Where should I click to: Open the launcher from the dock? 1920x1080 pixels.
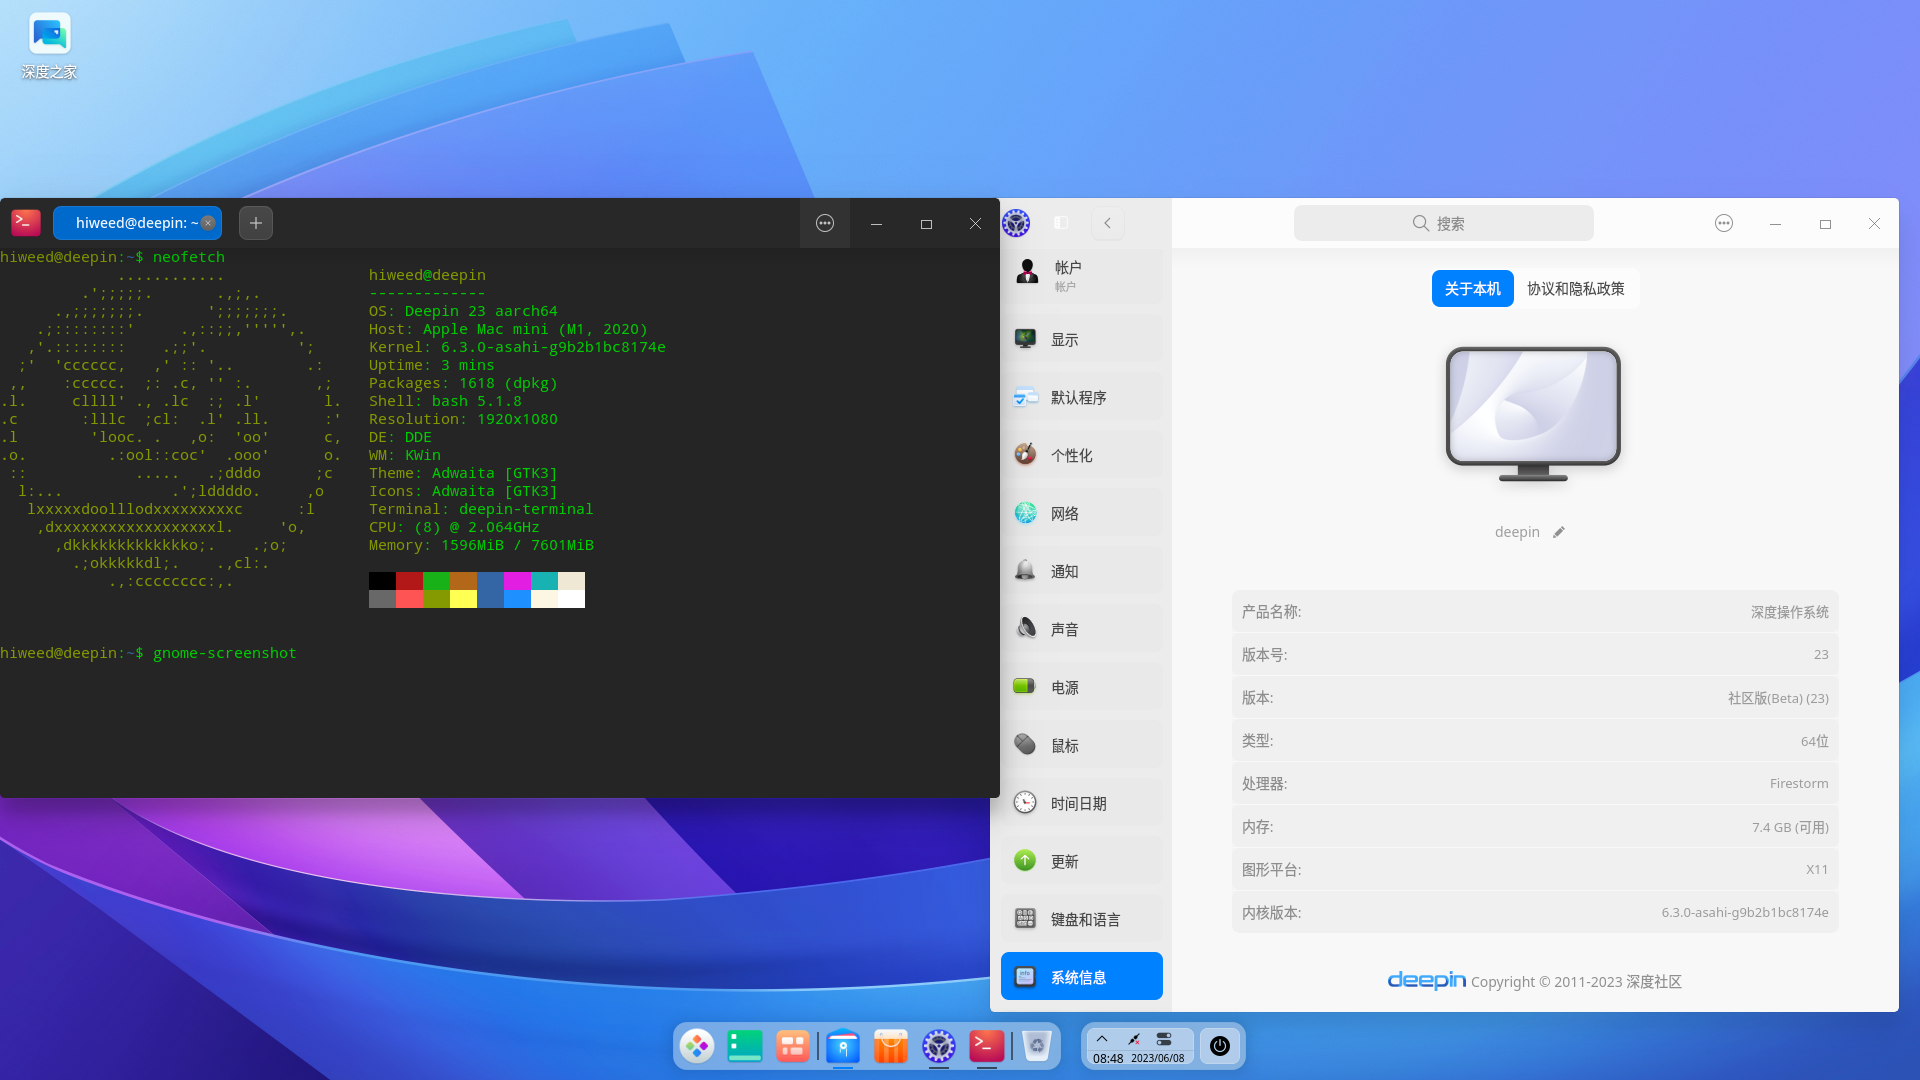click(697, 1046)
